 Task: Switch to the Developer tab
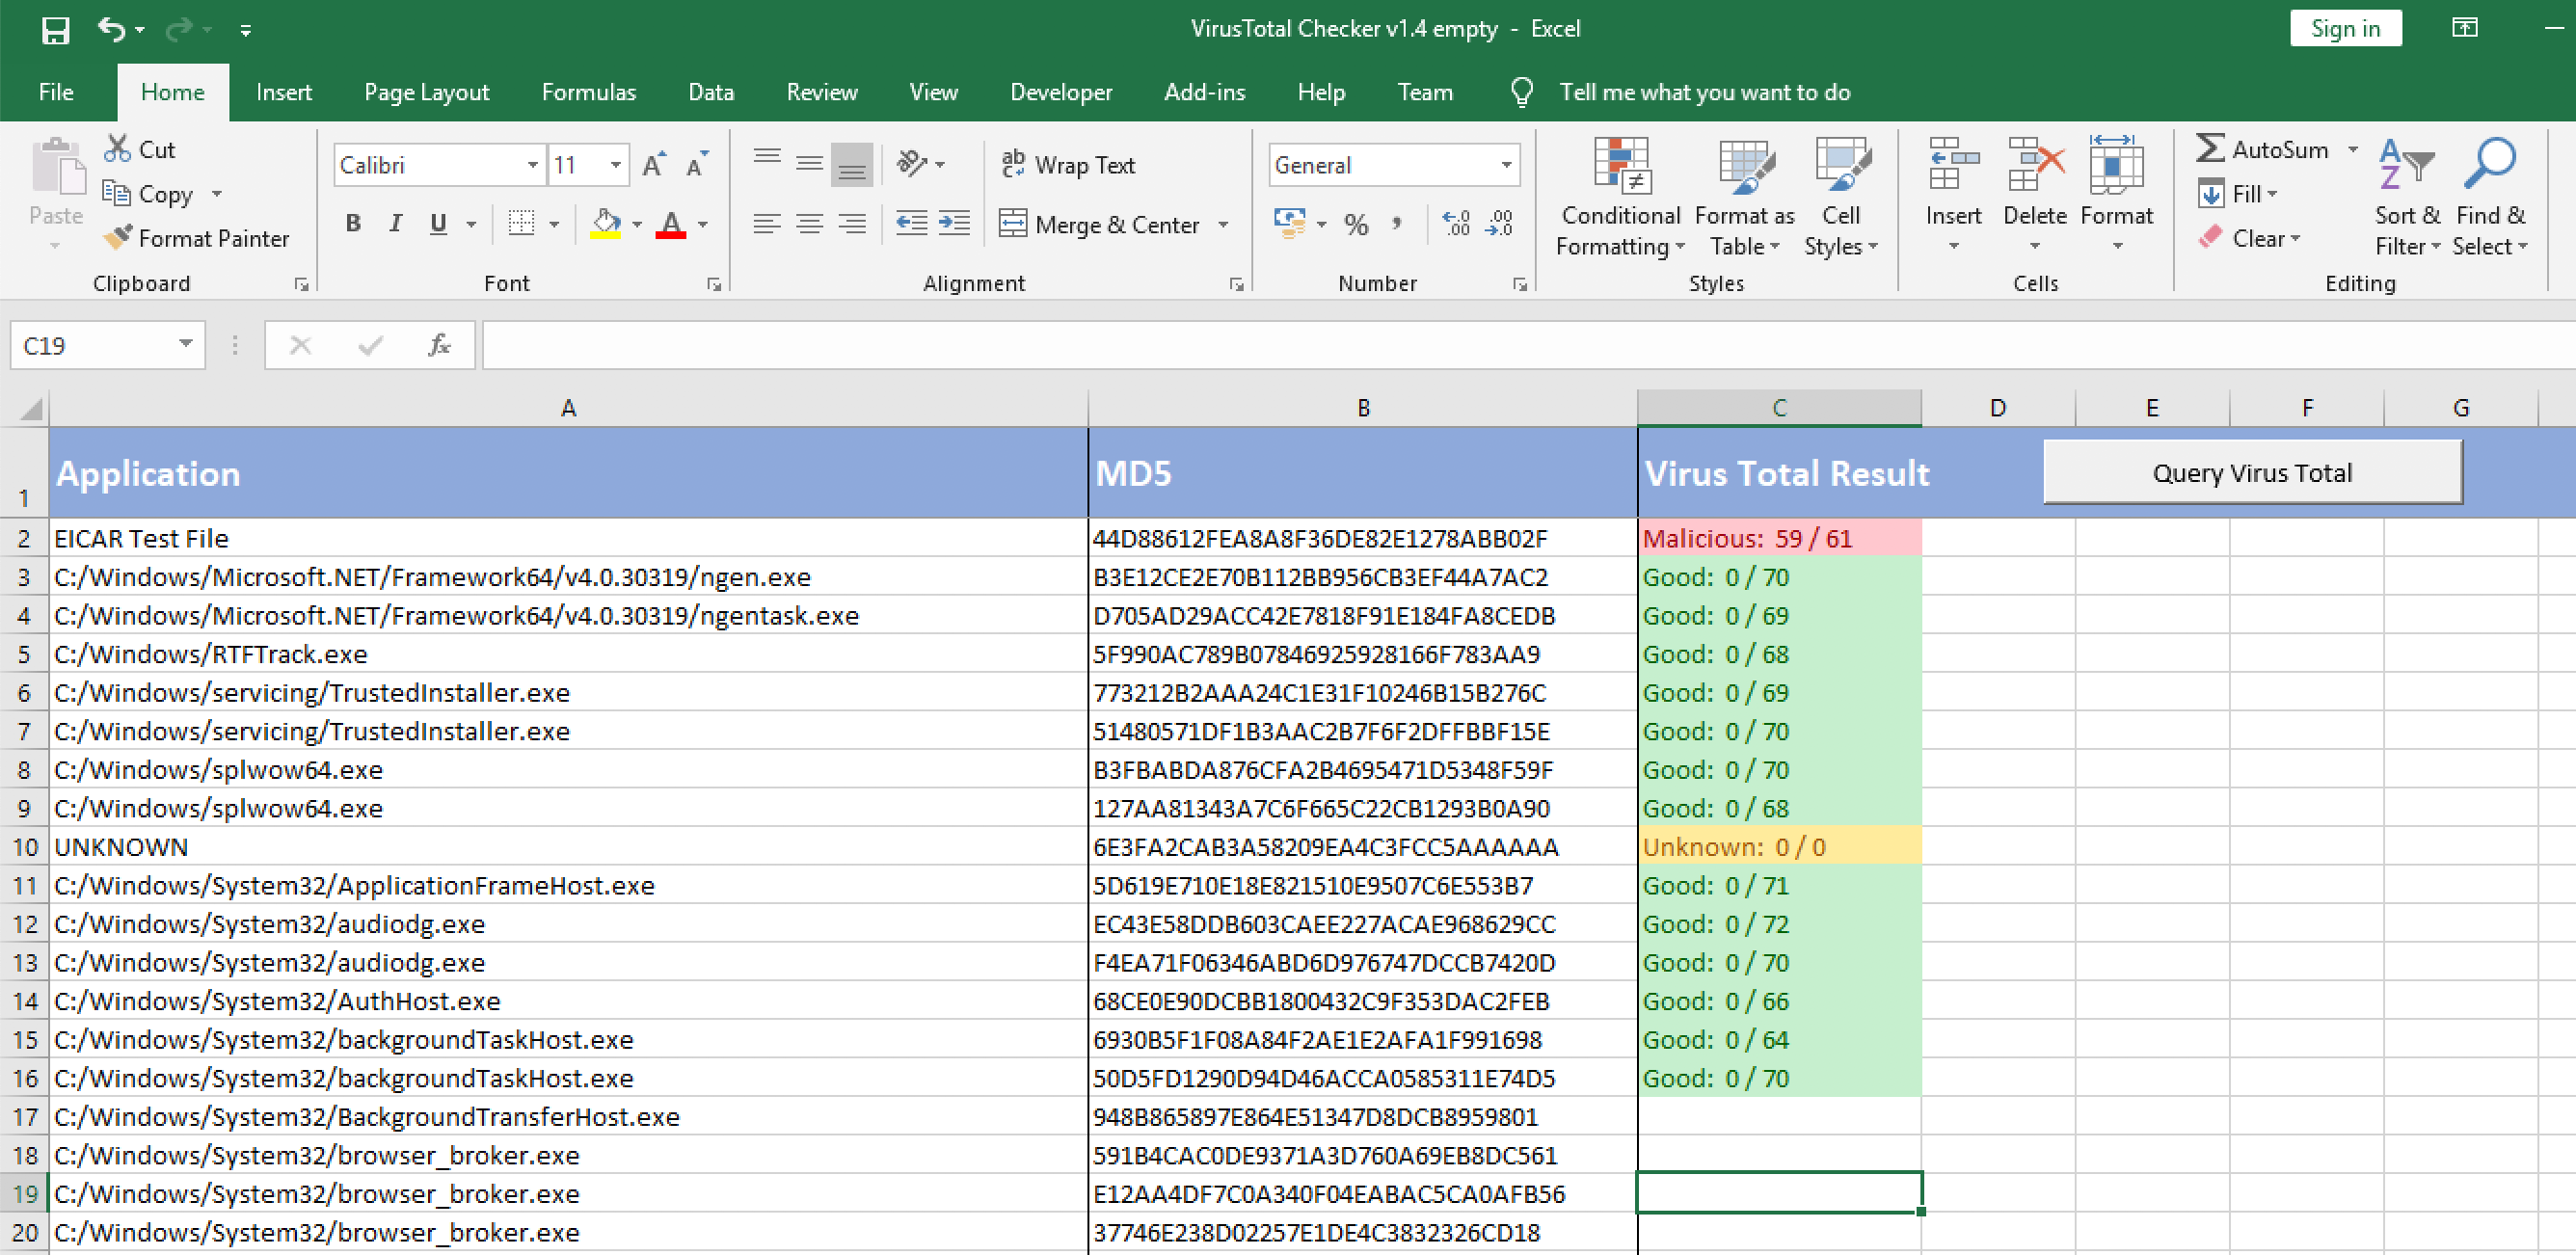1060,92
